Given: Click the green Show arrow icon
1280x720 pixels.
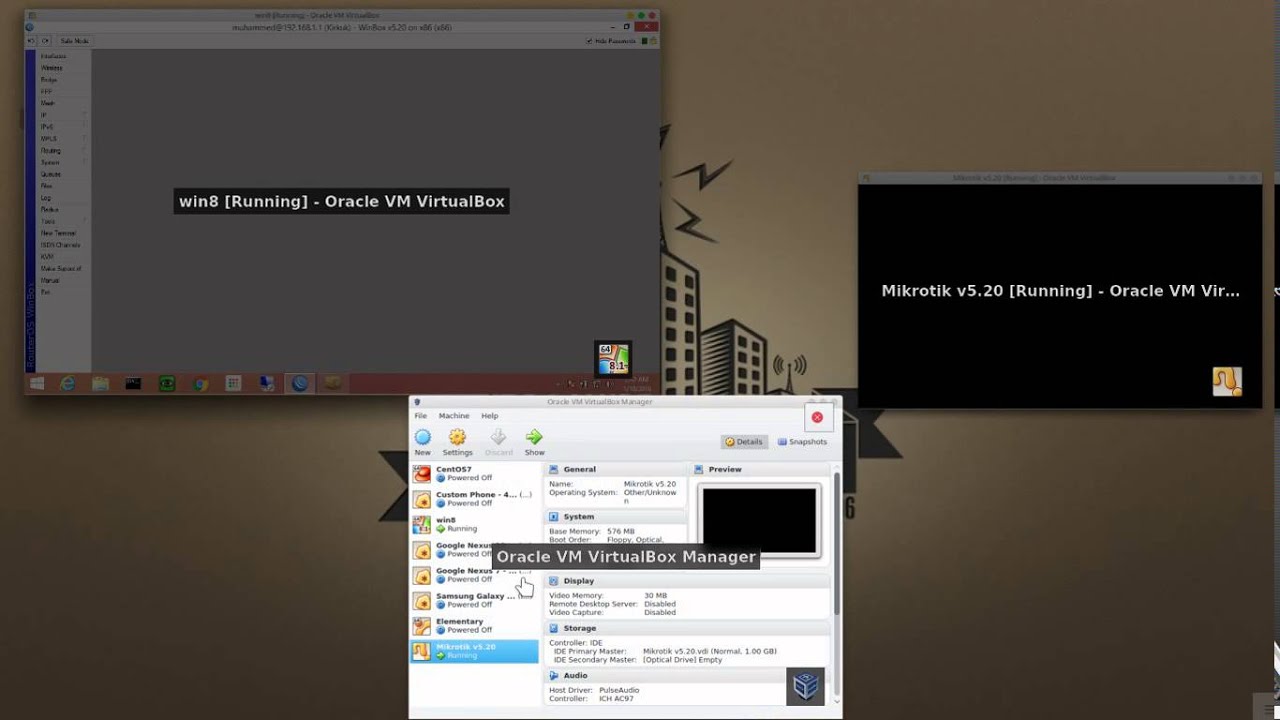Looking at the screenshot, I should 534,437.
